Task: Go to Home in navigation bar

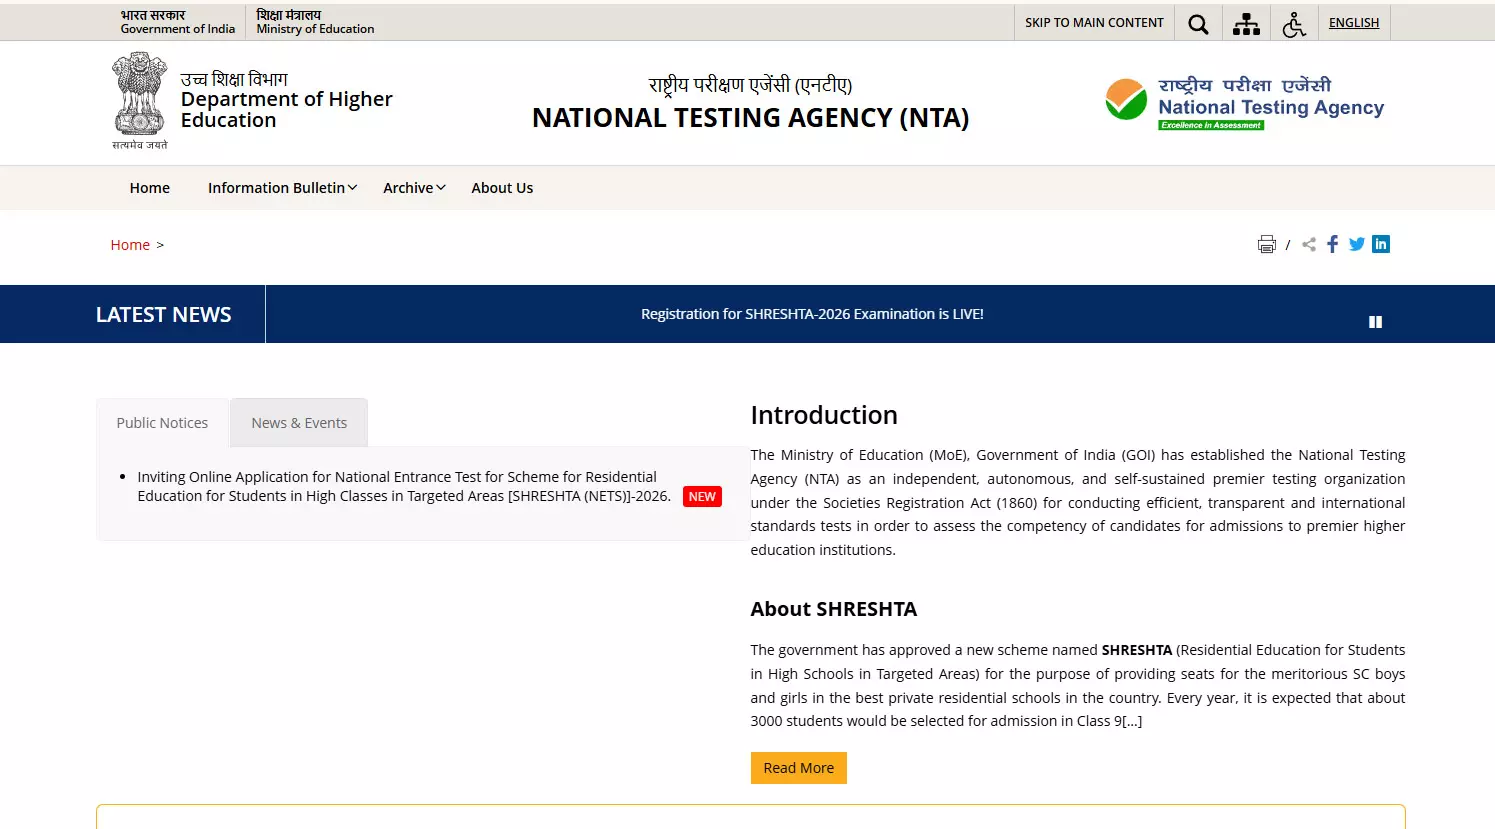Action: [x=150, y=188]
